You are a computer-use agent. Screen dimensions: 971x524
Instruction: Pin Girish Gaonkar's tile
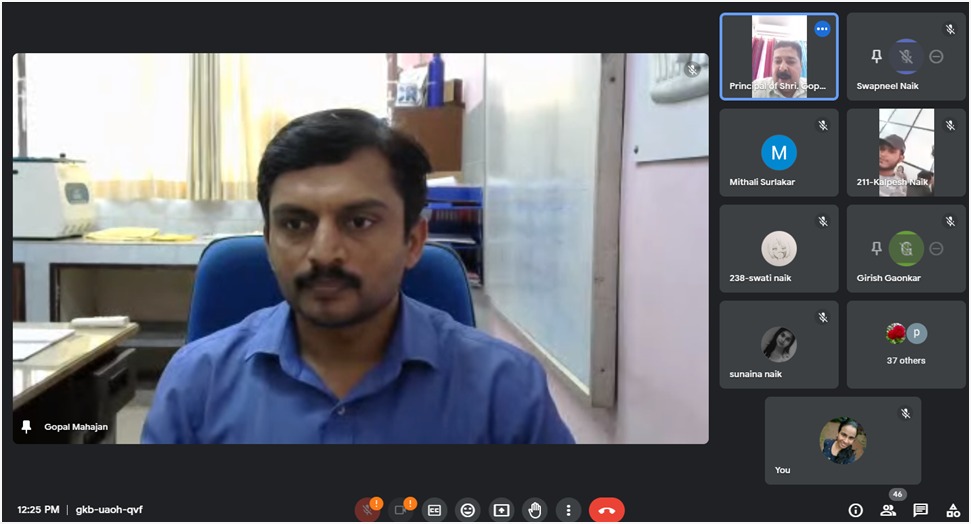(876, 248)
